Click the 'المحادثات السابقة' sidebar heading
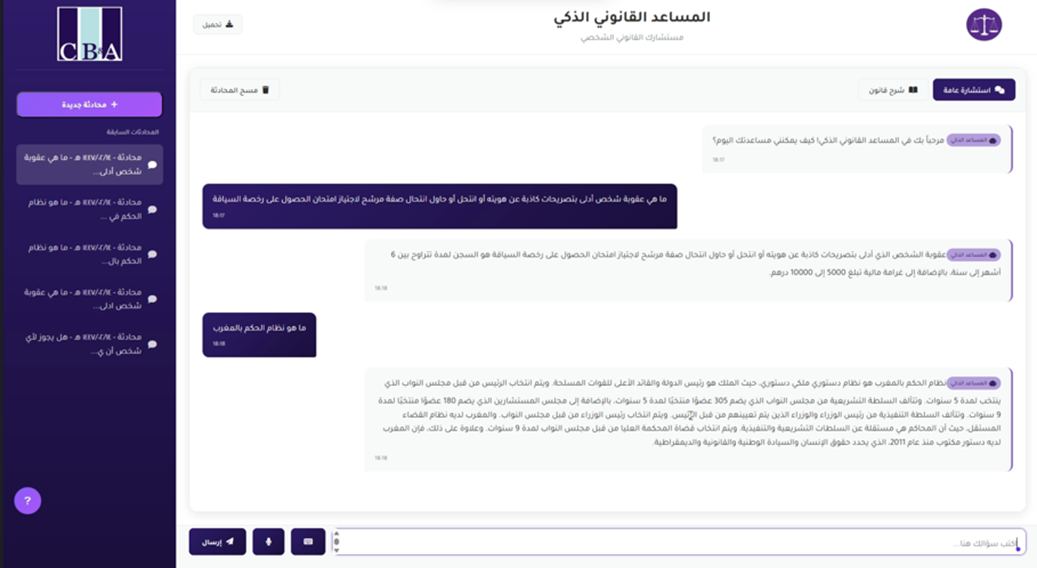 click(132, 132)
